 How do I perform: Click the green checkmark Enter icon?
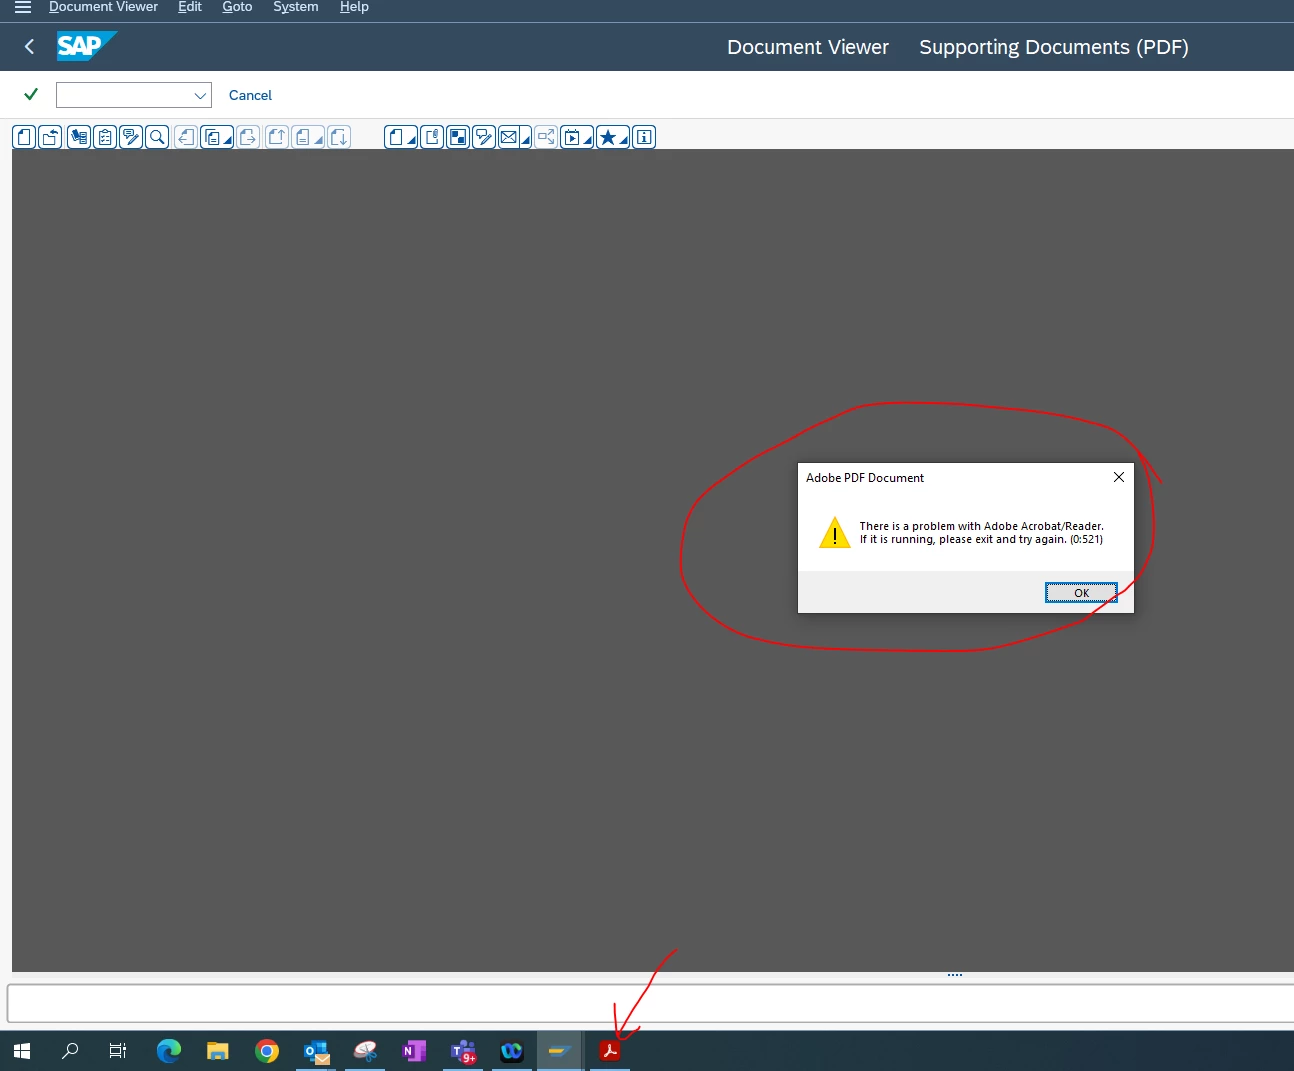click(x=31, y=94)
